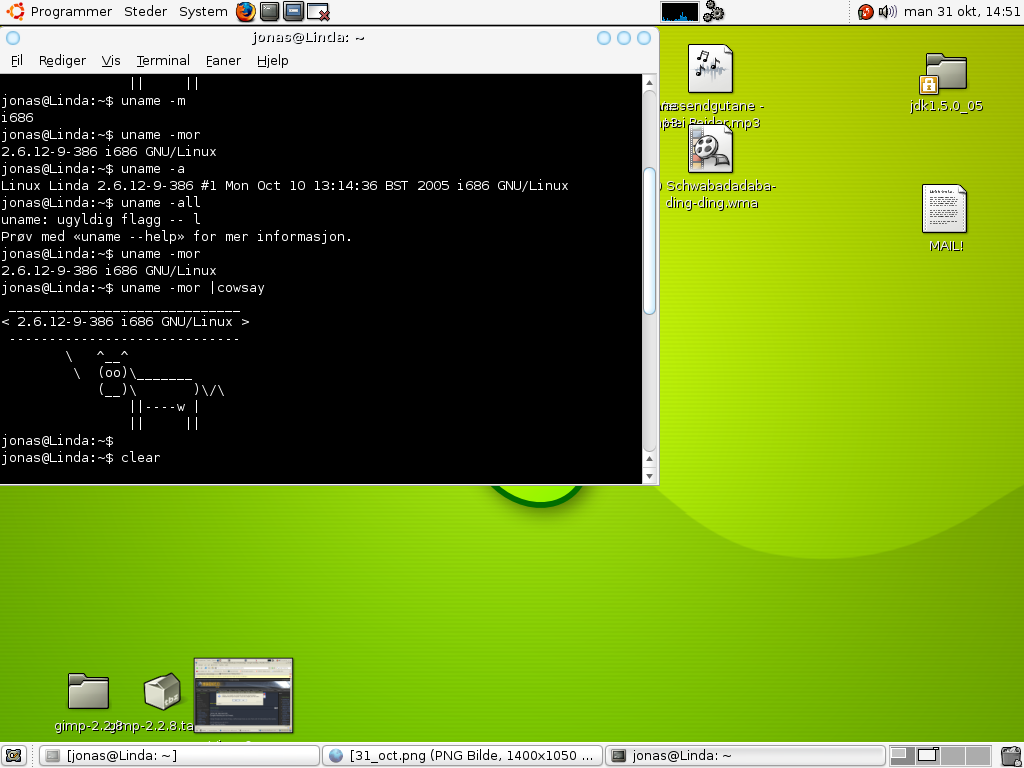The height and width of the screenshot is (768, 1024).
Task: Click the window-with-red-X panel icon
Action: (x=318, y=12)
